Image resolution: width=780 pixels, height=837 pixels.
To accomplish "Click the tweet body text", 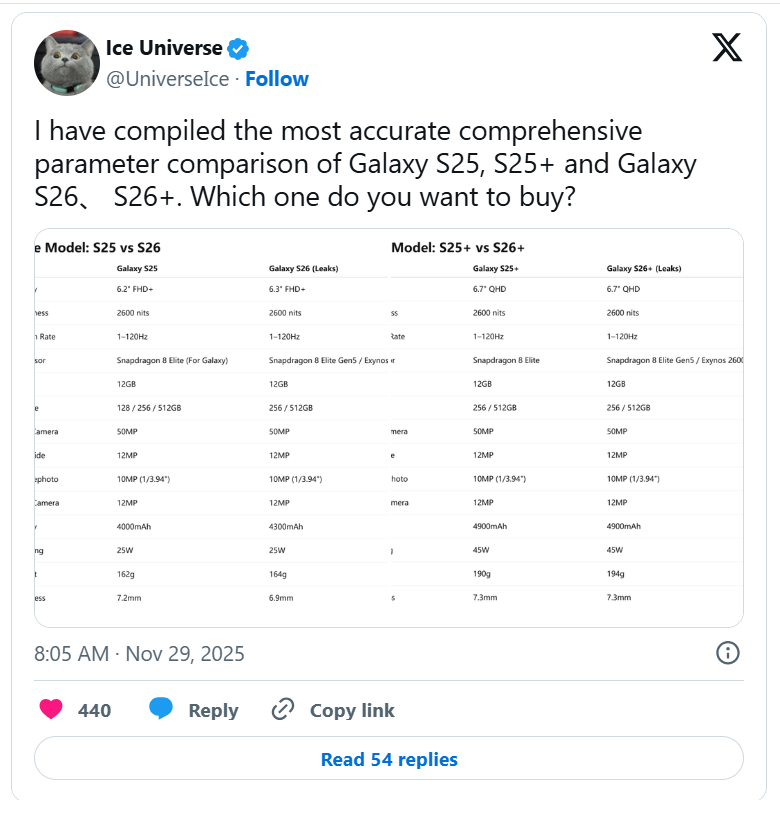I will 365,163.
